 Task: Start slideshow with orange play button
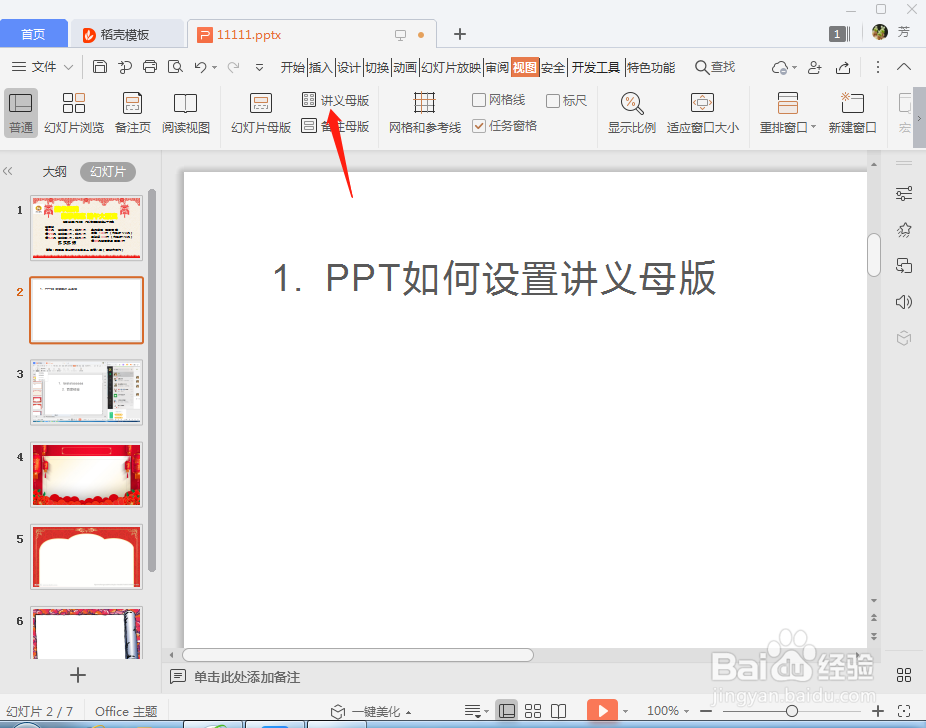pos(602,711)
